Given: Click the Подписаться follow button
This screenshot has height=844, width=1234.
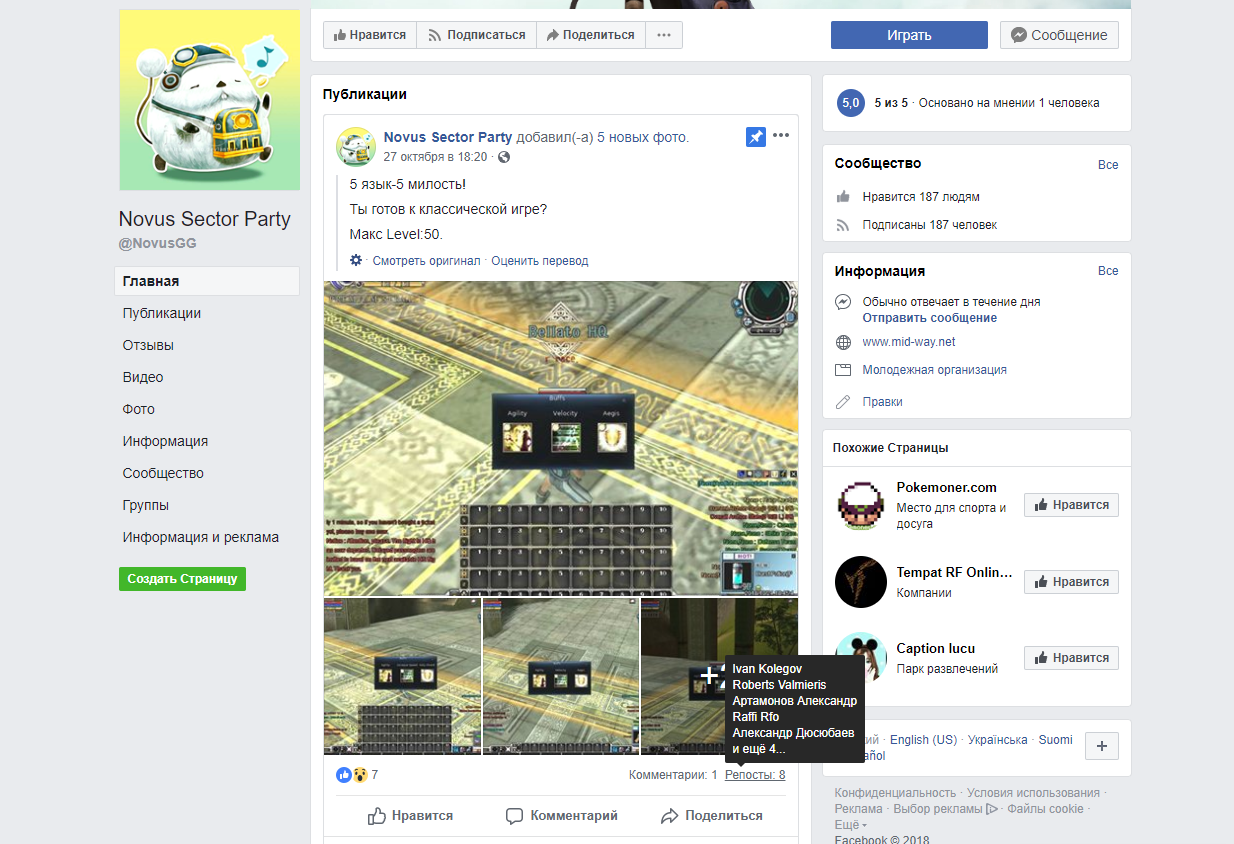Looking at the screenshot, I should 476,35.
